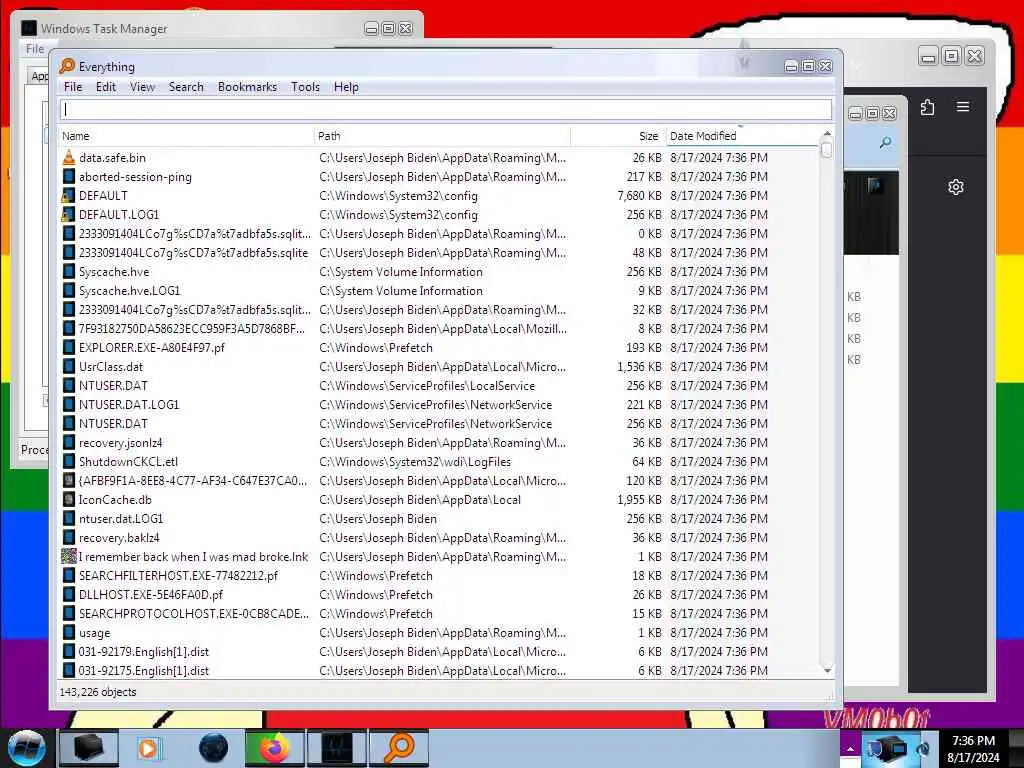Select the Syscache.hve.LOG1 file icon
1024x768 pixels.
[69, 291]
